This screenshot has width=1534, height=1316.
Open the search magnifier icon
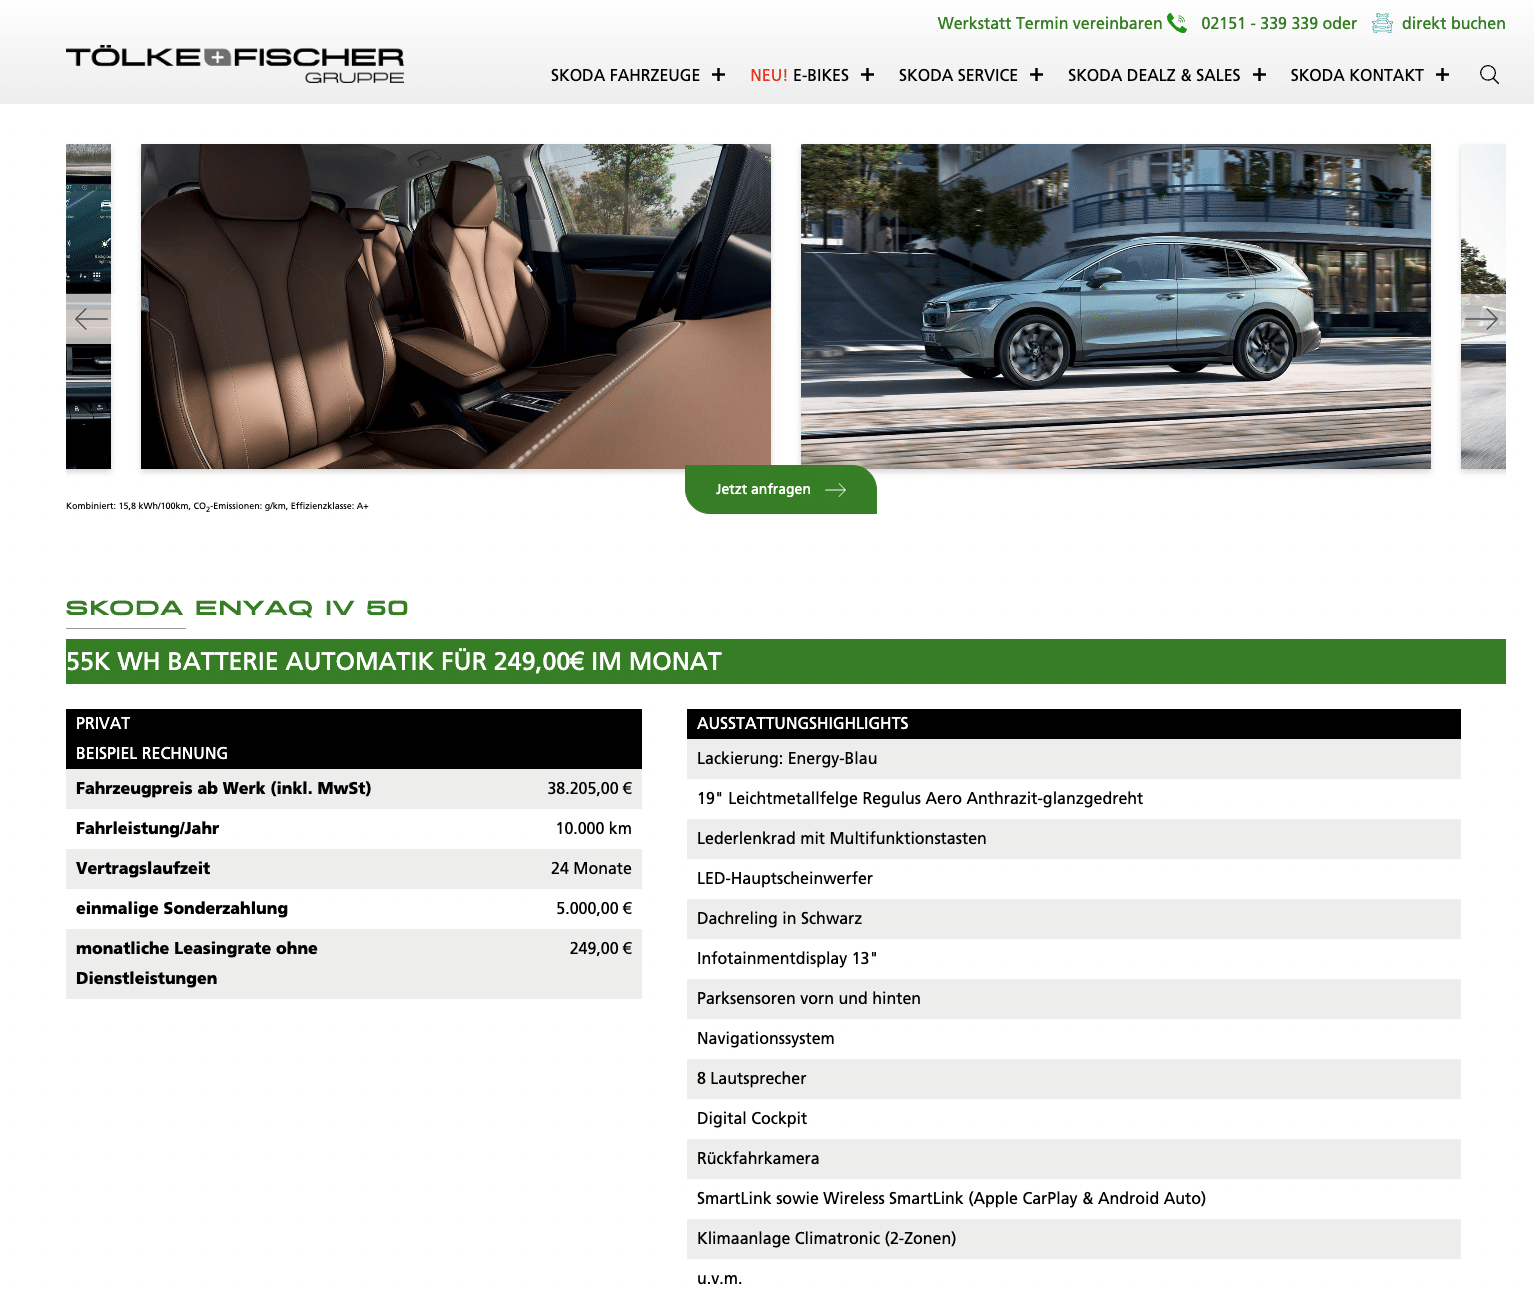tap(1489, 75)
